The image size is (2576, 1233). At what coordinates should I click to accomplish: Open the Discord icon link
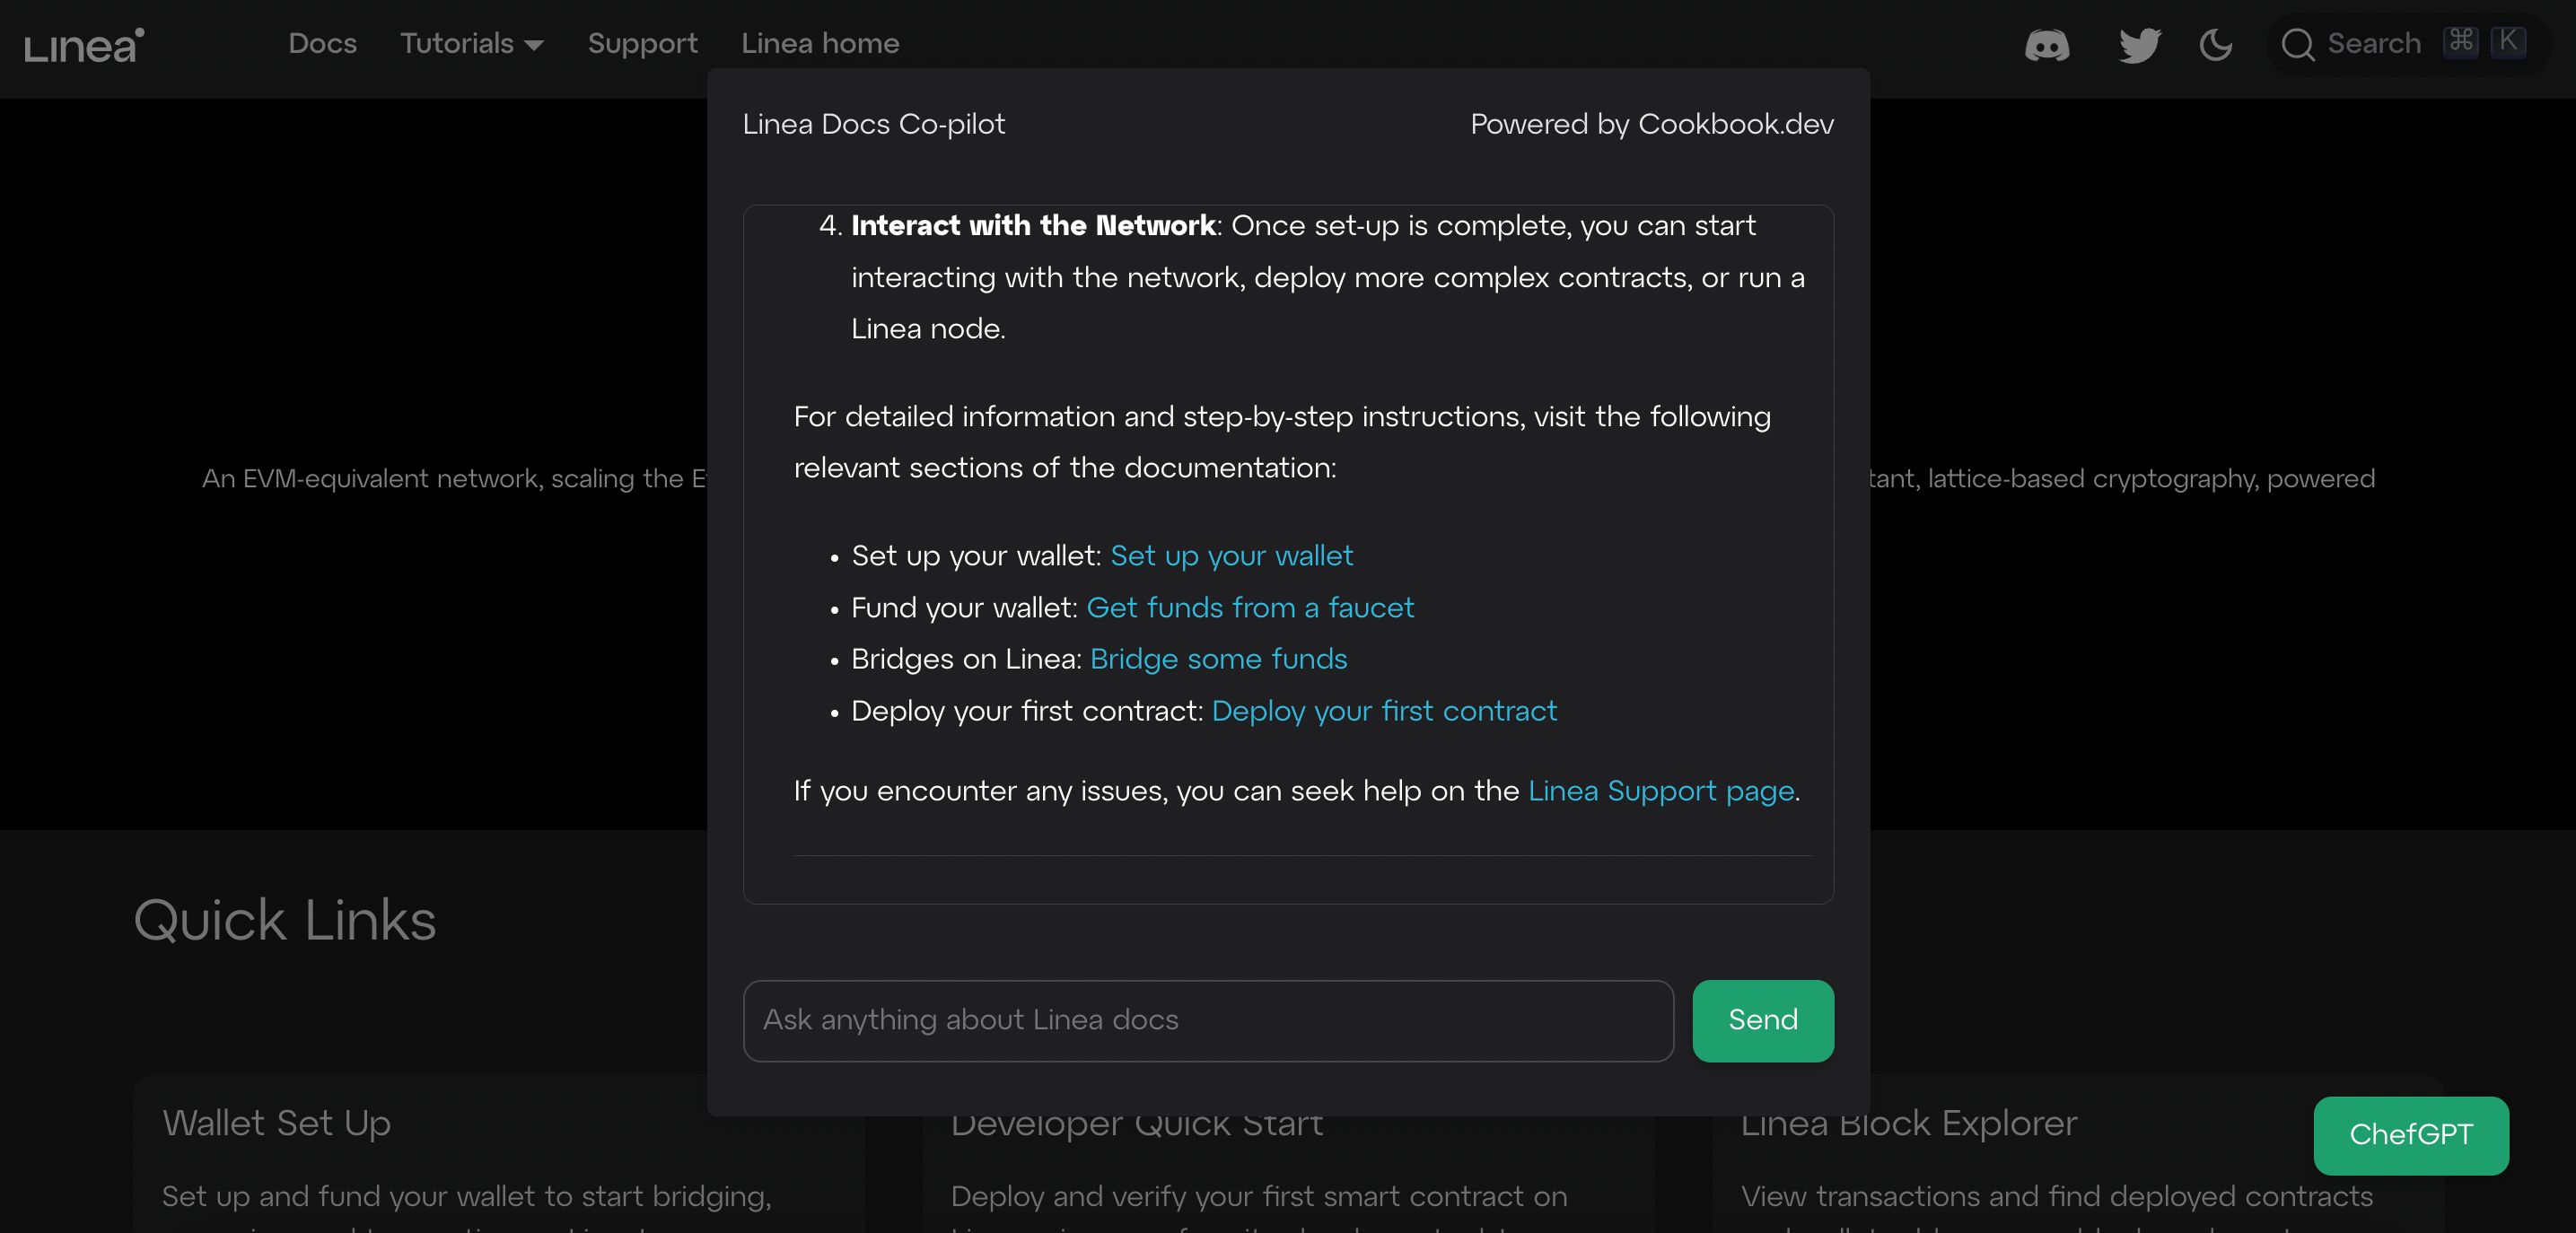(x=2047, y=45)
